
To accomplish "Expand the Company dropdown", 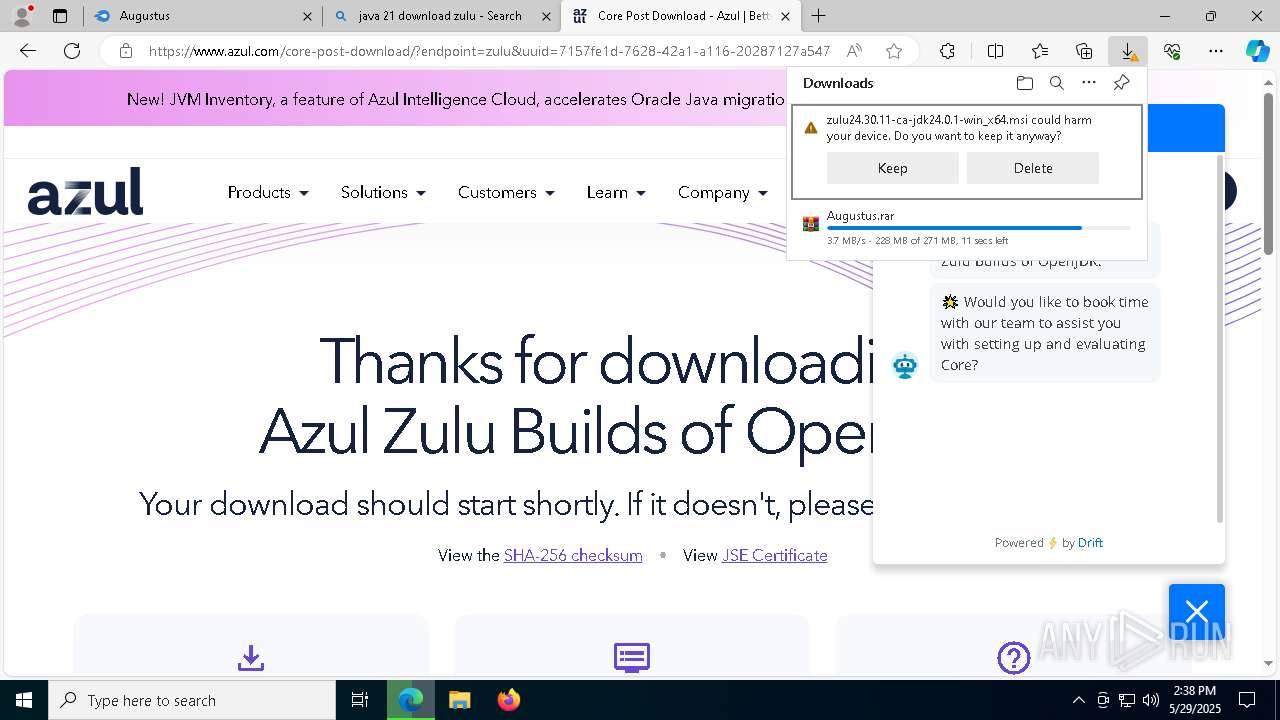I will pyautogui.click(x=722, y=192).
